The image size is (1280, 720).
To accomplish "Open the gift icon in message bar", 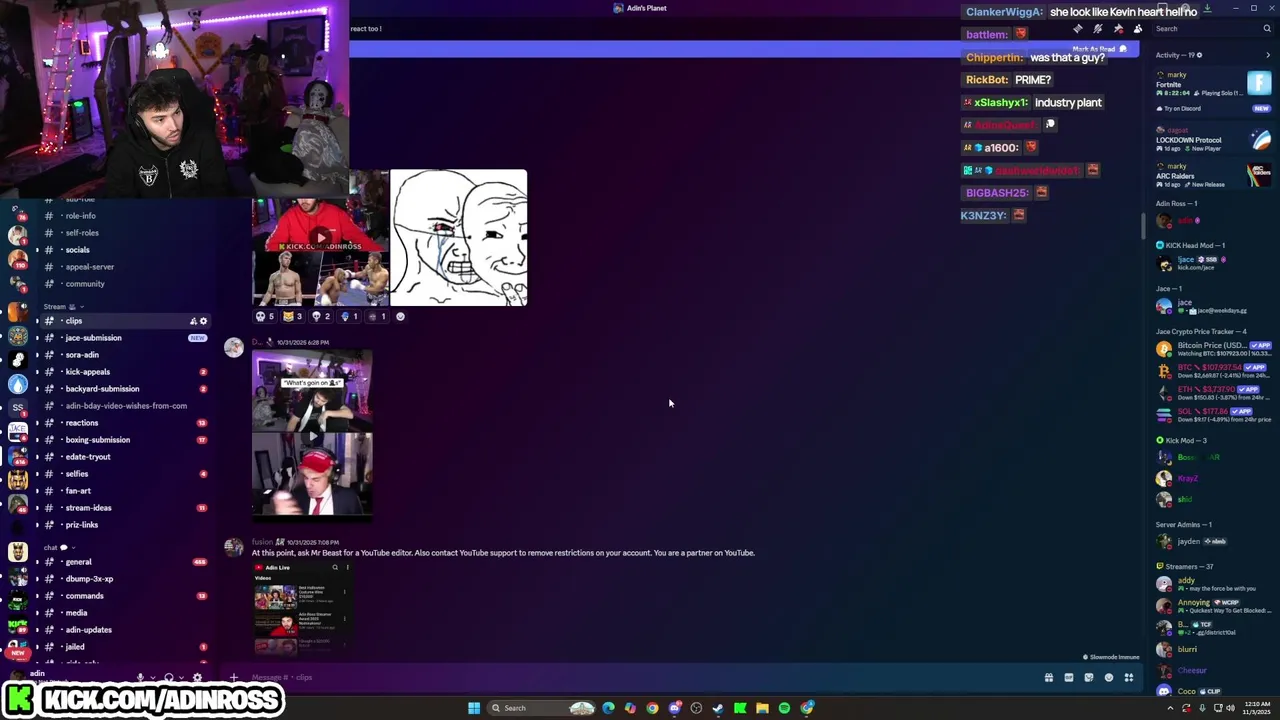I will tap(1049, 678).
